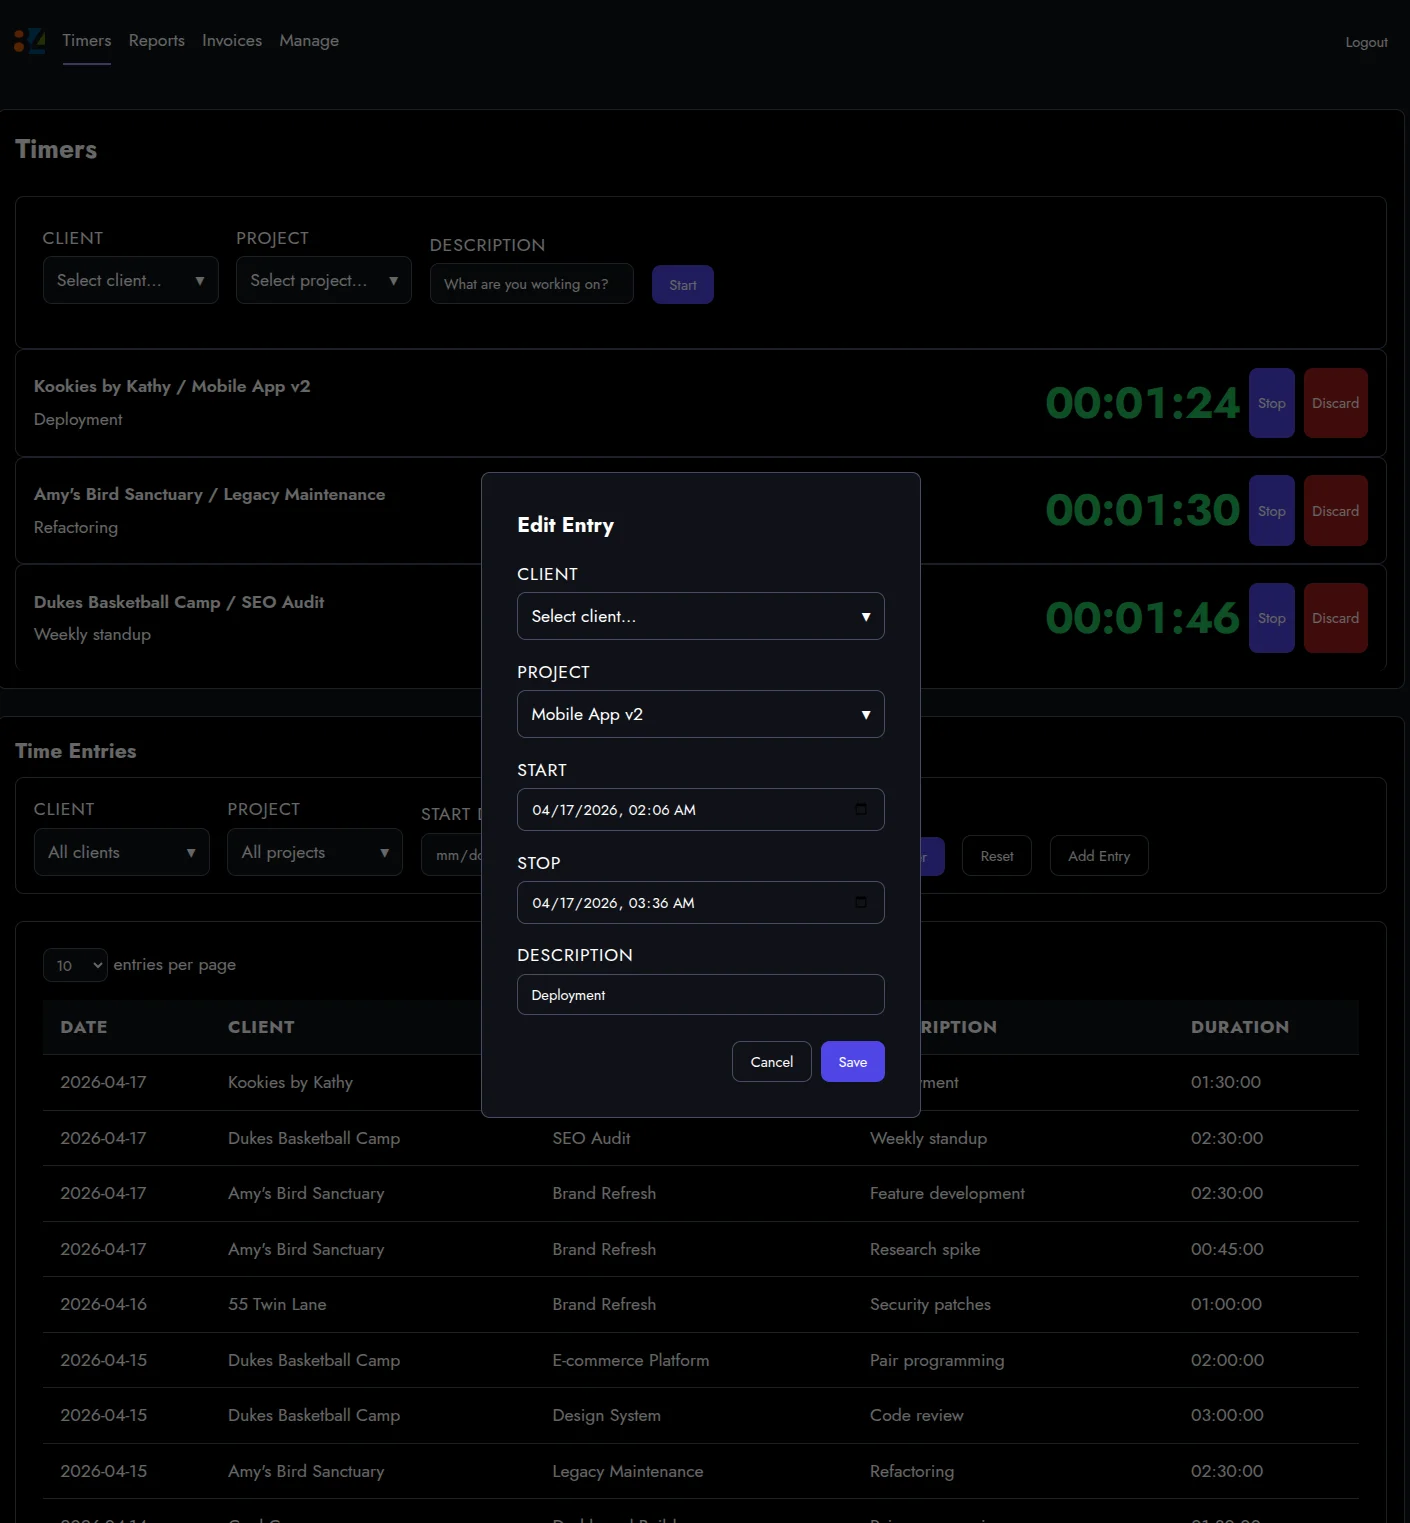Click the app logo icon in navbar

(29, 41)
